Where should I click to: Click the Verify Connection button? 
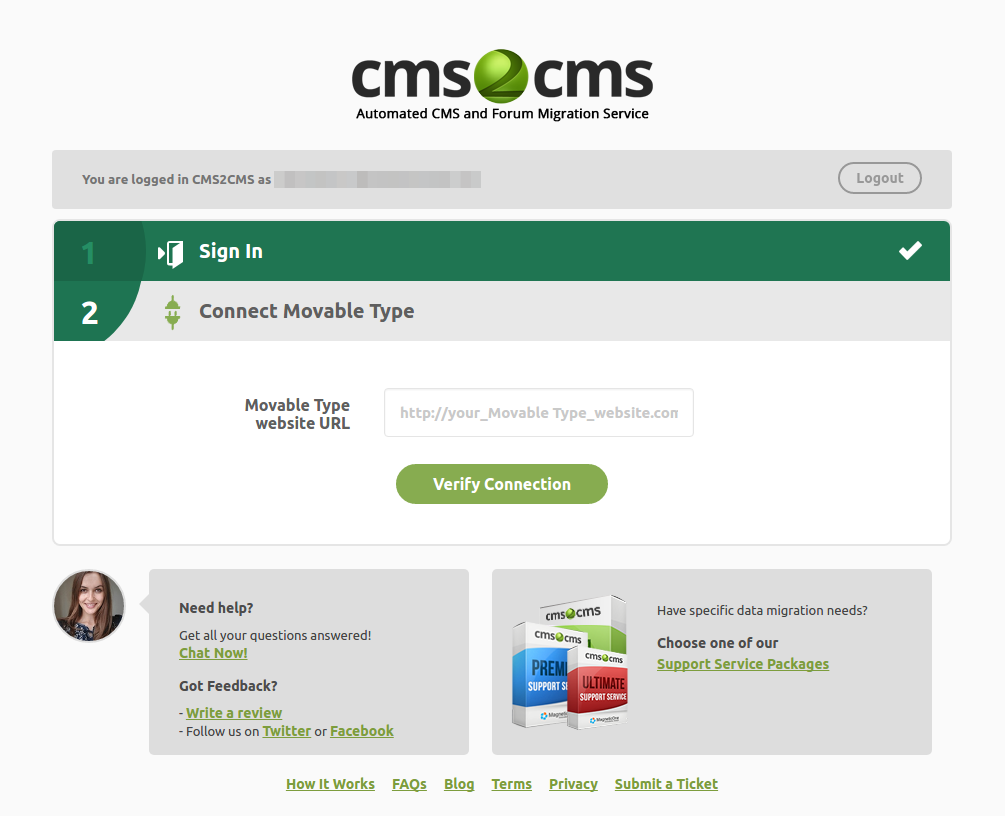[502, 484]
